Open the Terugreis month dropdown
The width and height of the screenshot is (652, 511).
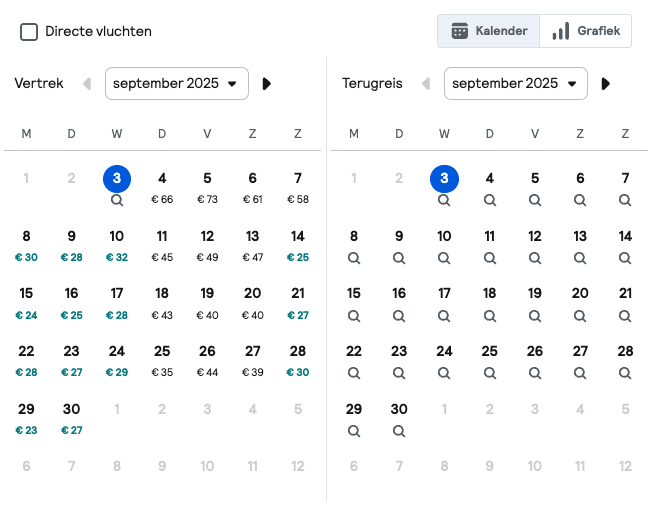(x=515, y=84)
